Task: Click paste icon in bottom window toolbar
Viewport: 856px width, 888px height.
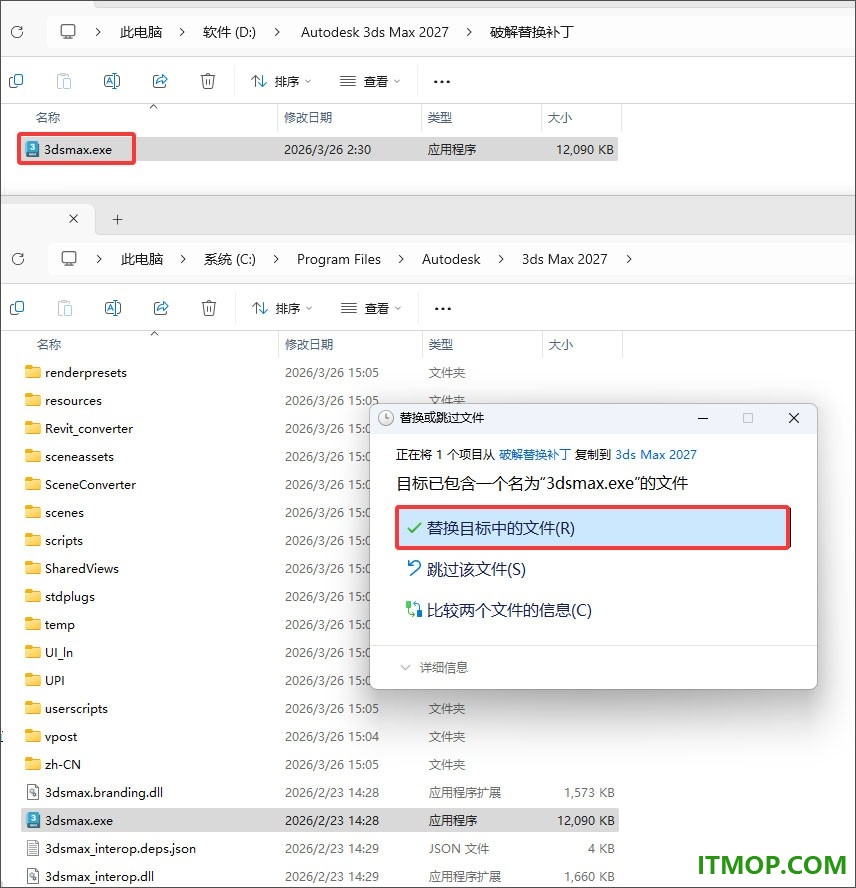Action: tap(65, 308)
